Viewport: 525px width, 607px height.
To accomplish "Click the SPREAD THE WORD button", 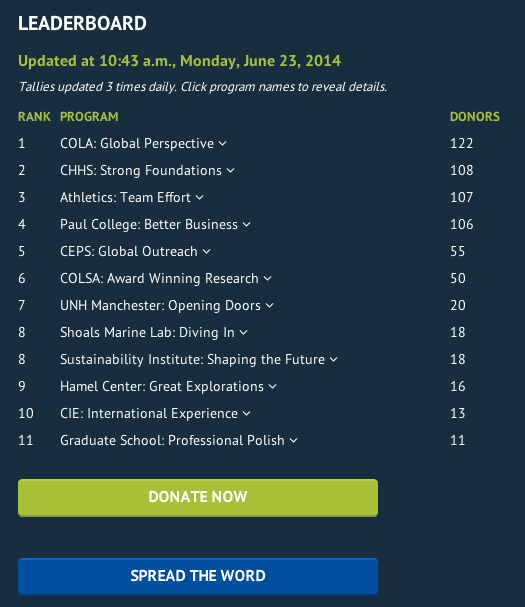I will click(198, 576).
